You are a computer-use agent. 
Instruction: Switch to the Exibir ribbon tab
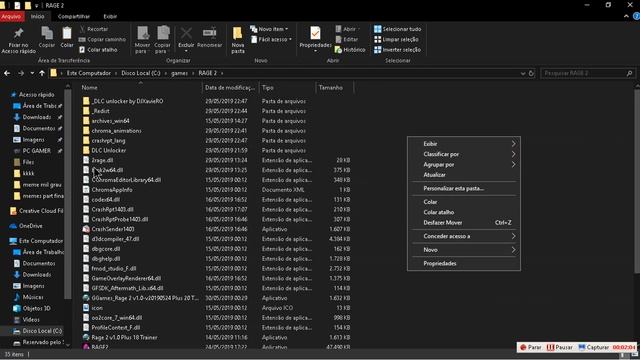click(110, 16)
